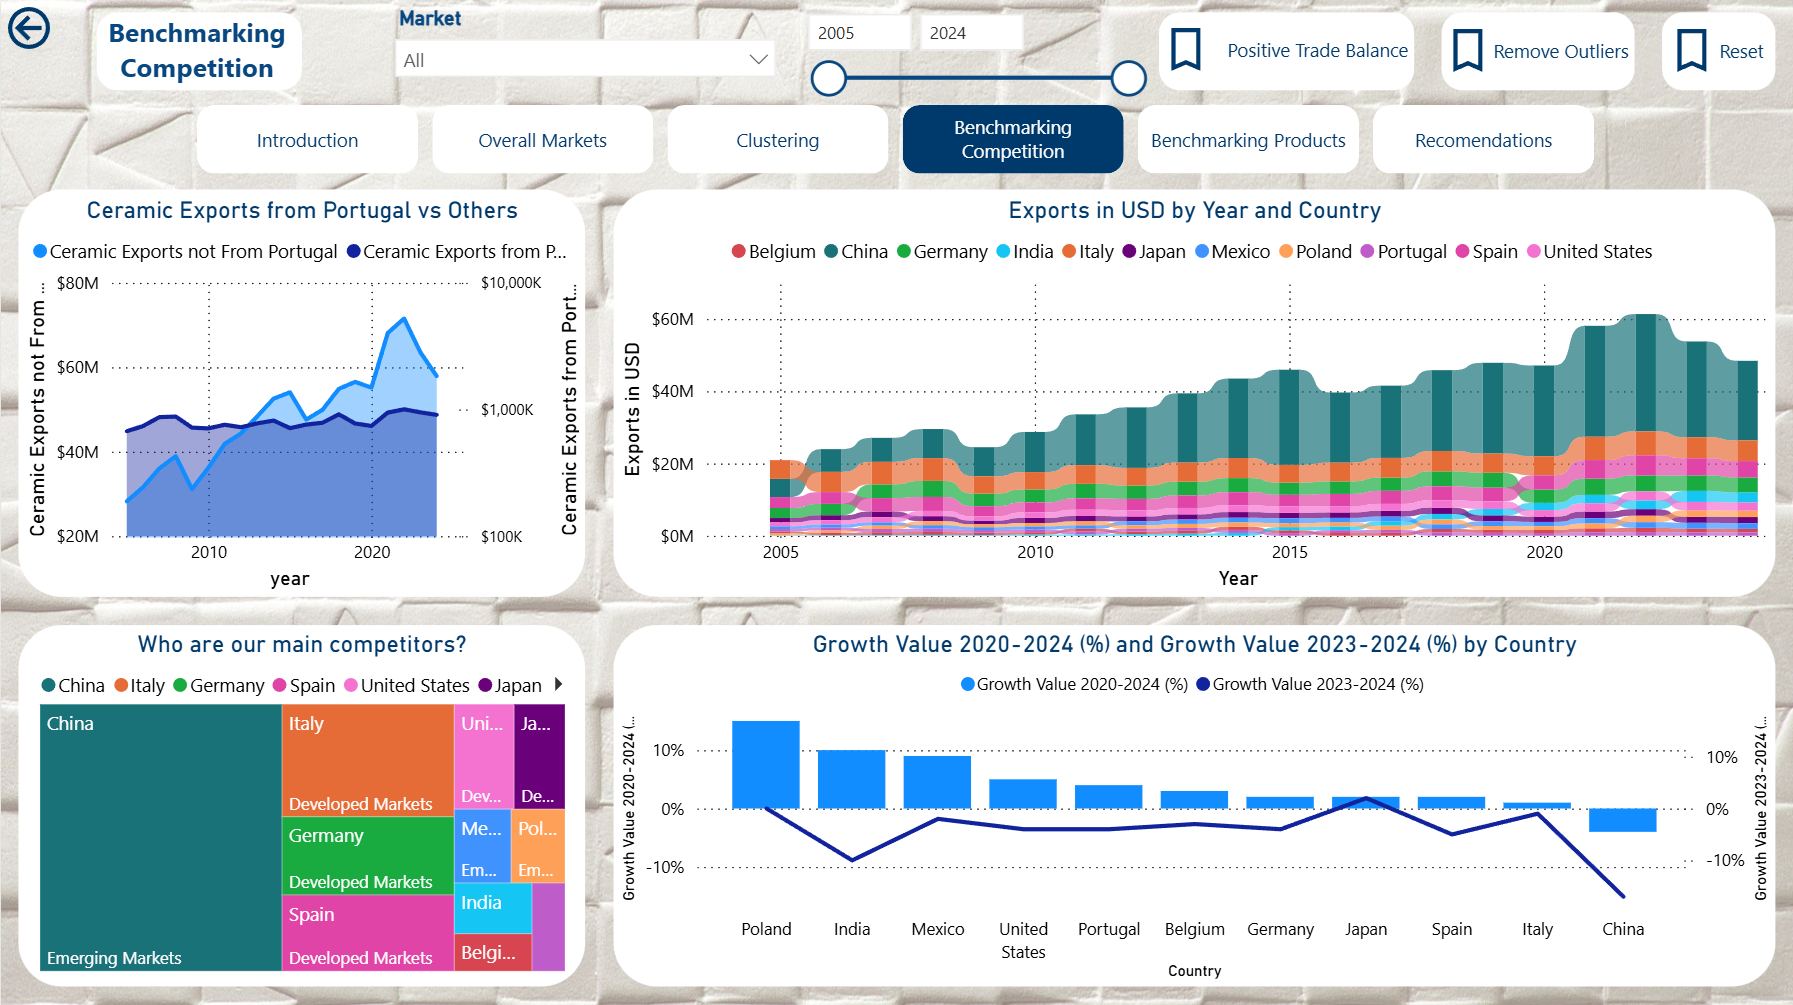Open the Market dropdown
Image resolution: width=1793 pixels, height=1005 pixels.
tap(585, 60)
